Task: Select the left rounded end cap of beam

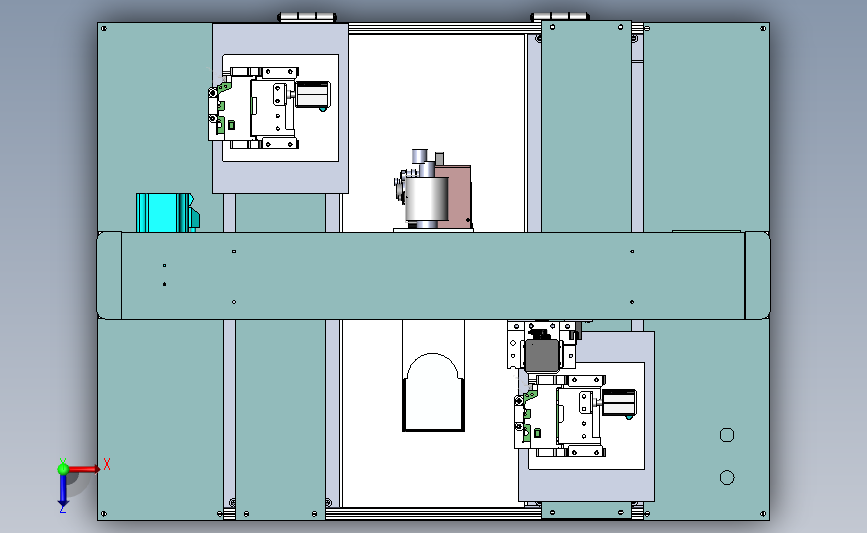Action: [x=109, y=276]
